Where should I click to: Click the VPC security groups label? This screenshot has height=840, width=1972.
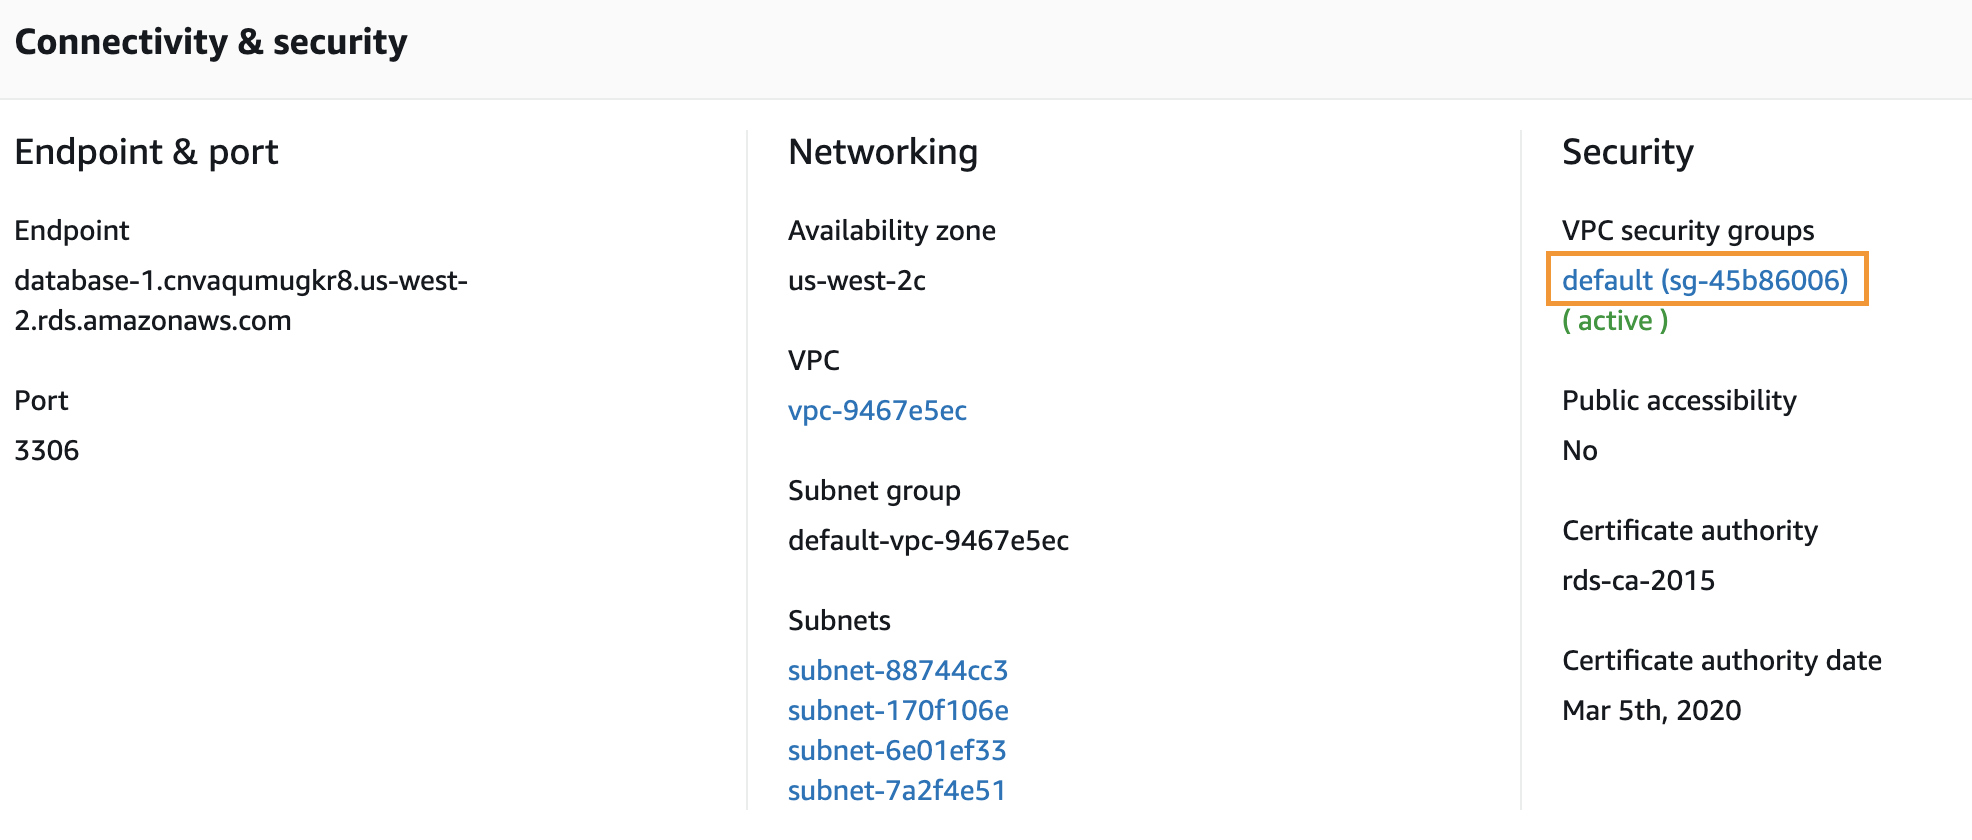1688,230
